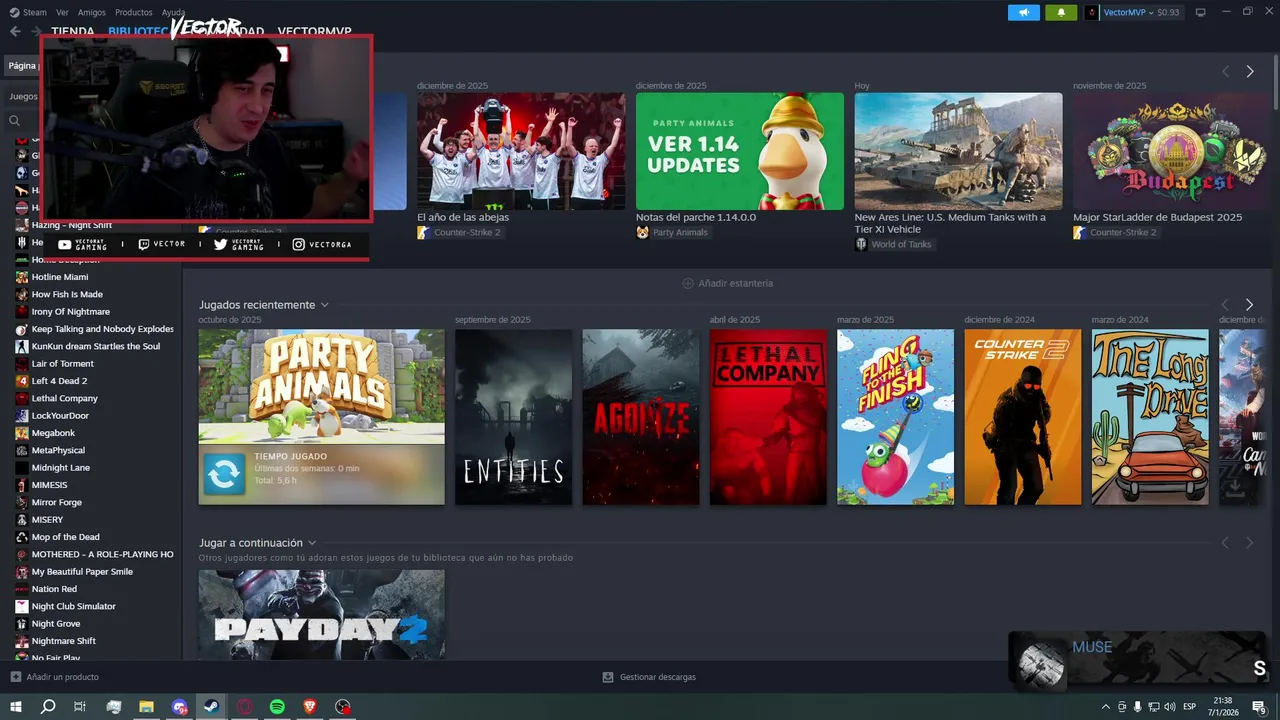Open Opera GX from the taskbar
1280x720 pixels.
point(244,706)
